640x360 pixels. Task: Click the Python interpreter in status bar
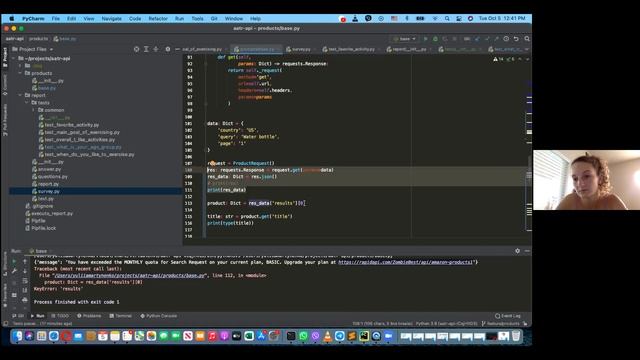447,324
